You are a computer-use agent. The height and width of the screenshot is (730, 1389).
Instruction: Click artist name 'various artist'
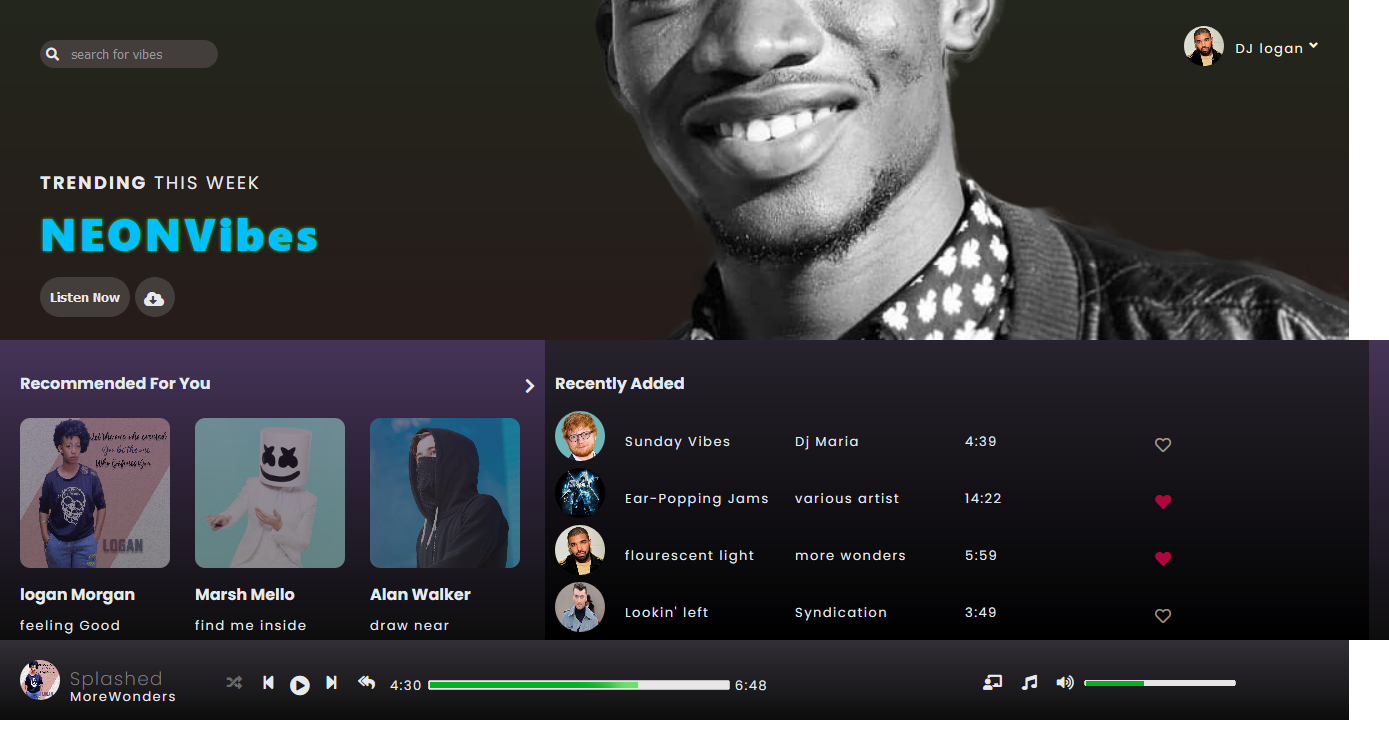coord(847,498)
